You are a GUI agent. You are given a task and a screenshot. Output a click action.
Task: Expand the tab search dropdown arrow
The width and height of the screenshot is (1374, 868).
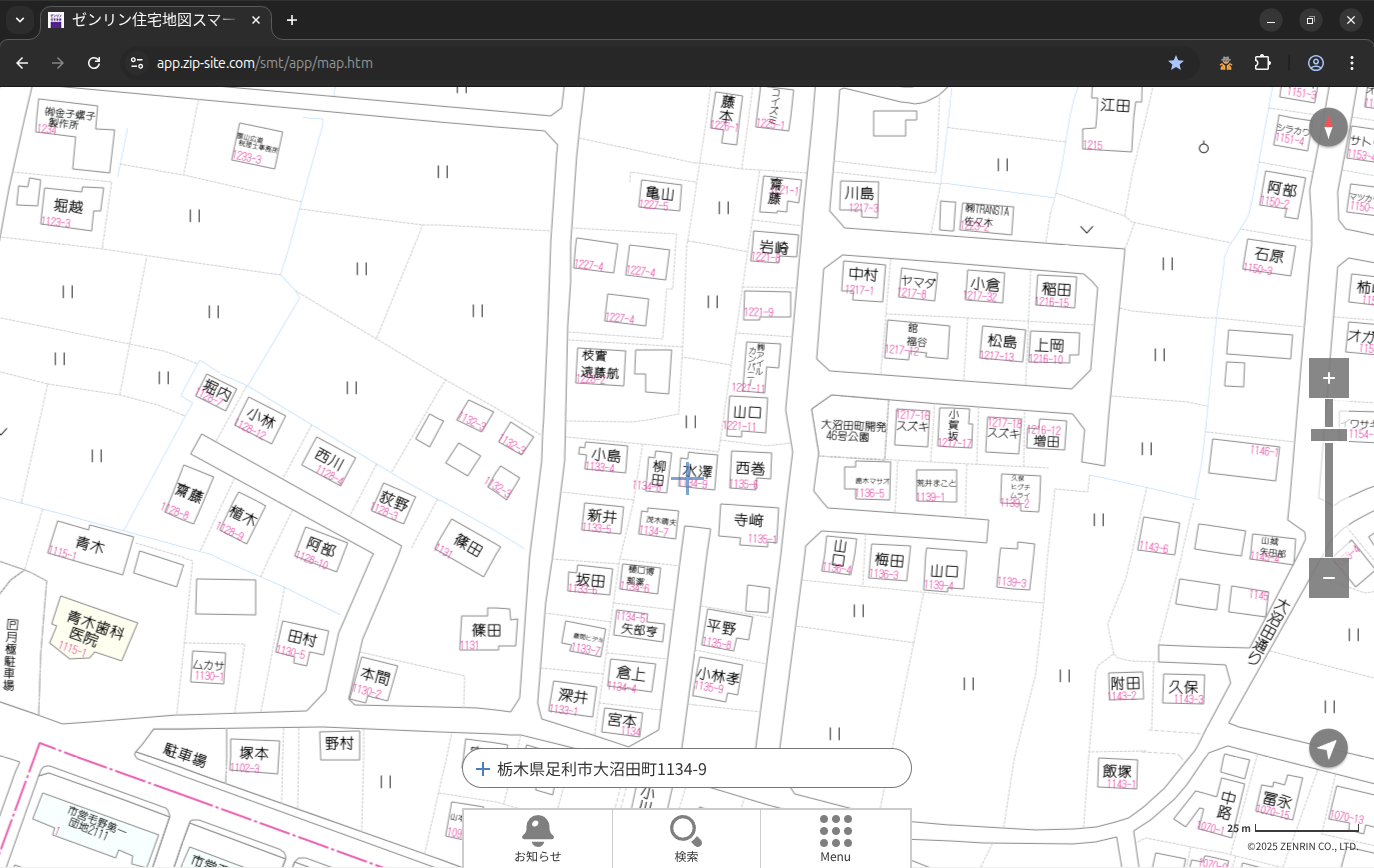19,20
